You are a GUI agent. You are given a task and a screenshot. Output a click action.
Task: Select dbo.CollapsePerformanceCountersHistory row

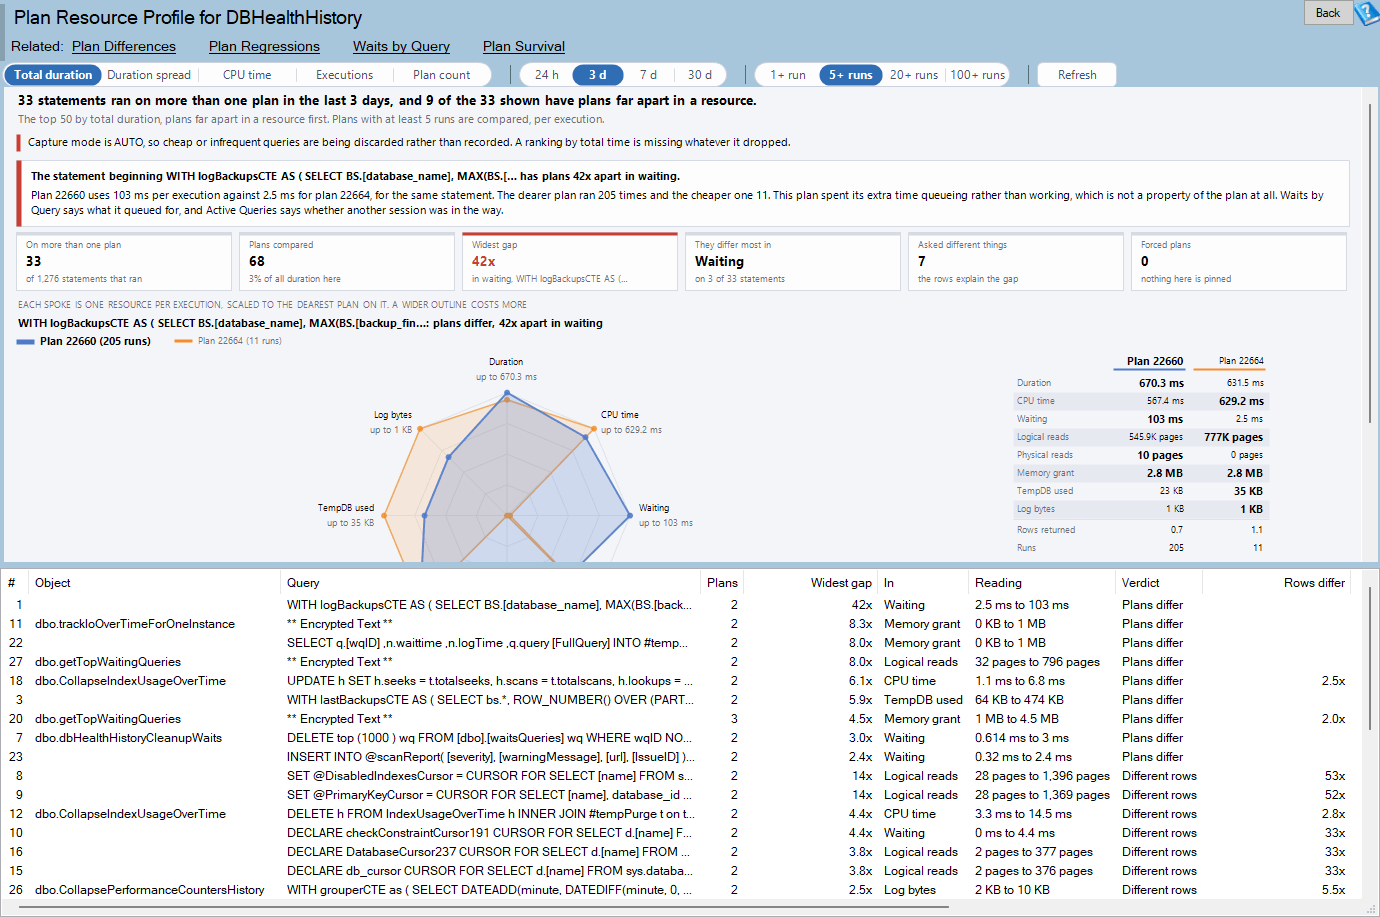point(680,890)
